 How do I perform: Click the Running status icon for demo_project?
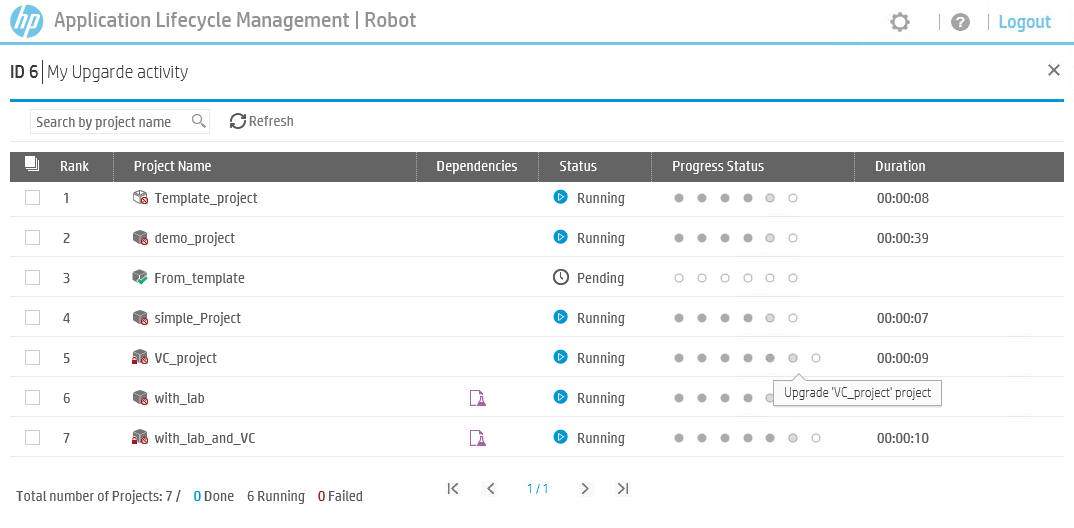point(561,238)
